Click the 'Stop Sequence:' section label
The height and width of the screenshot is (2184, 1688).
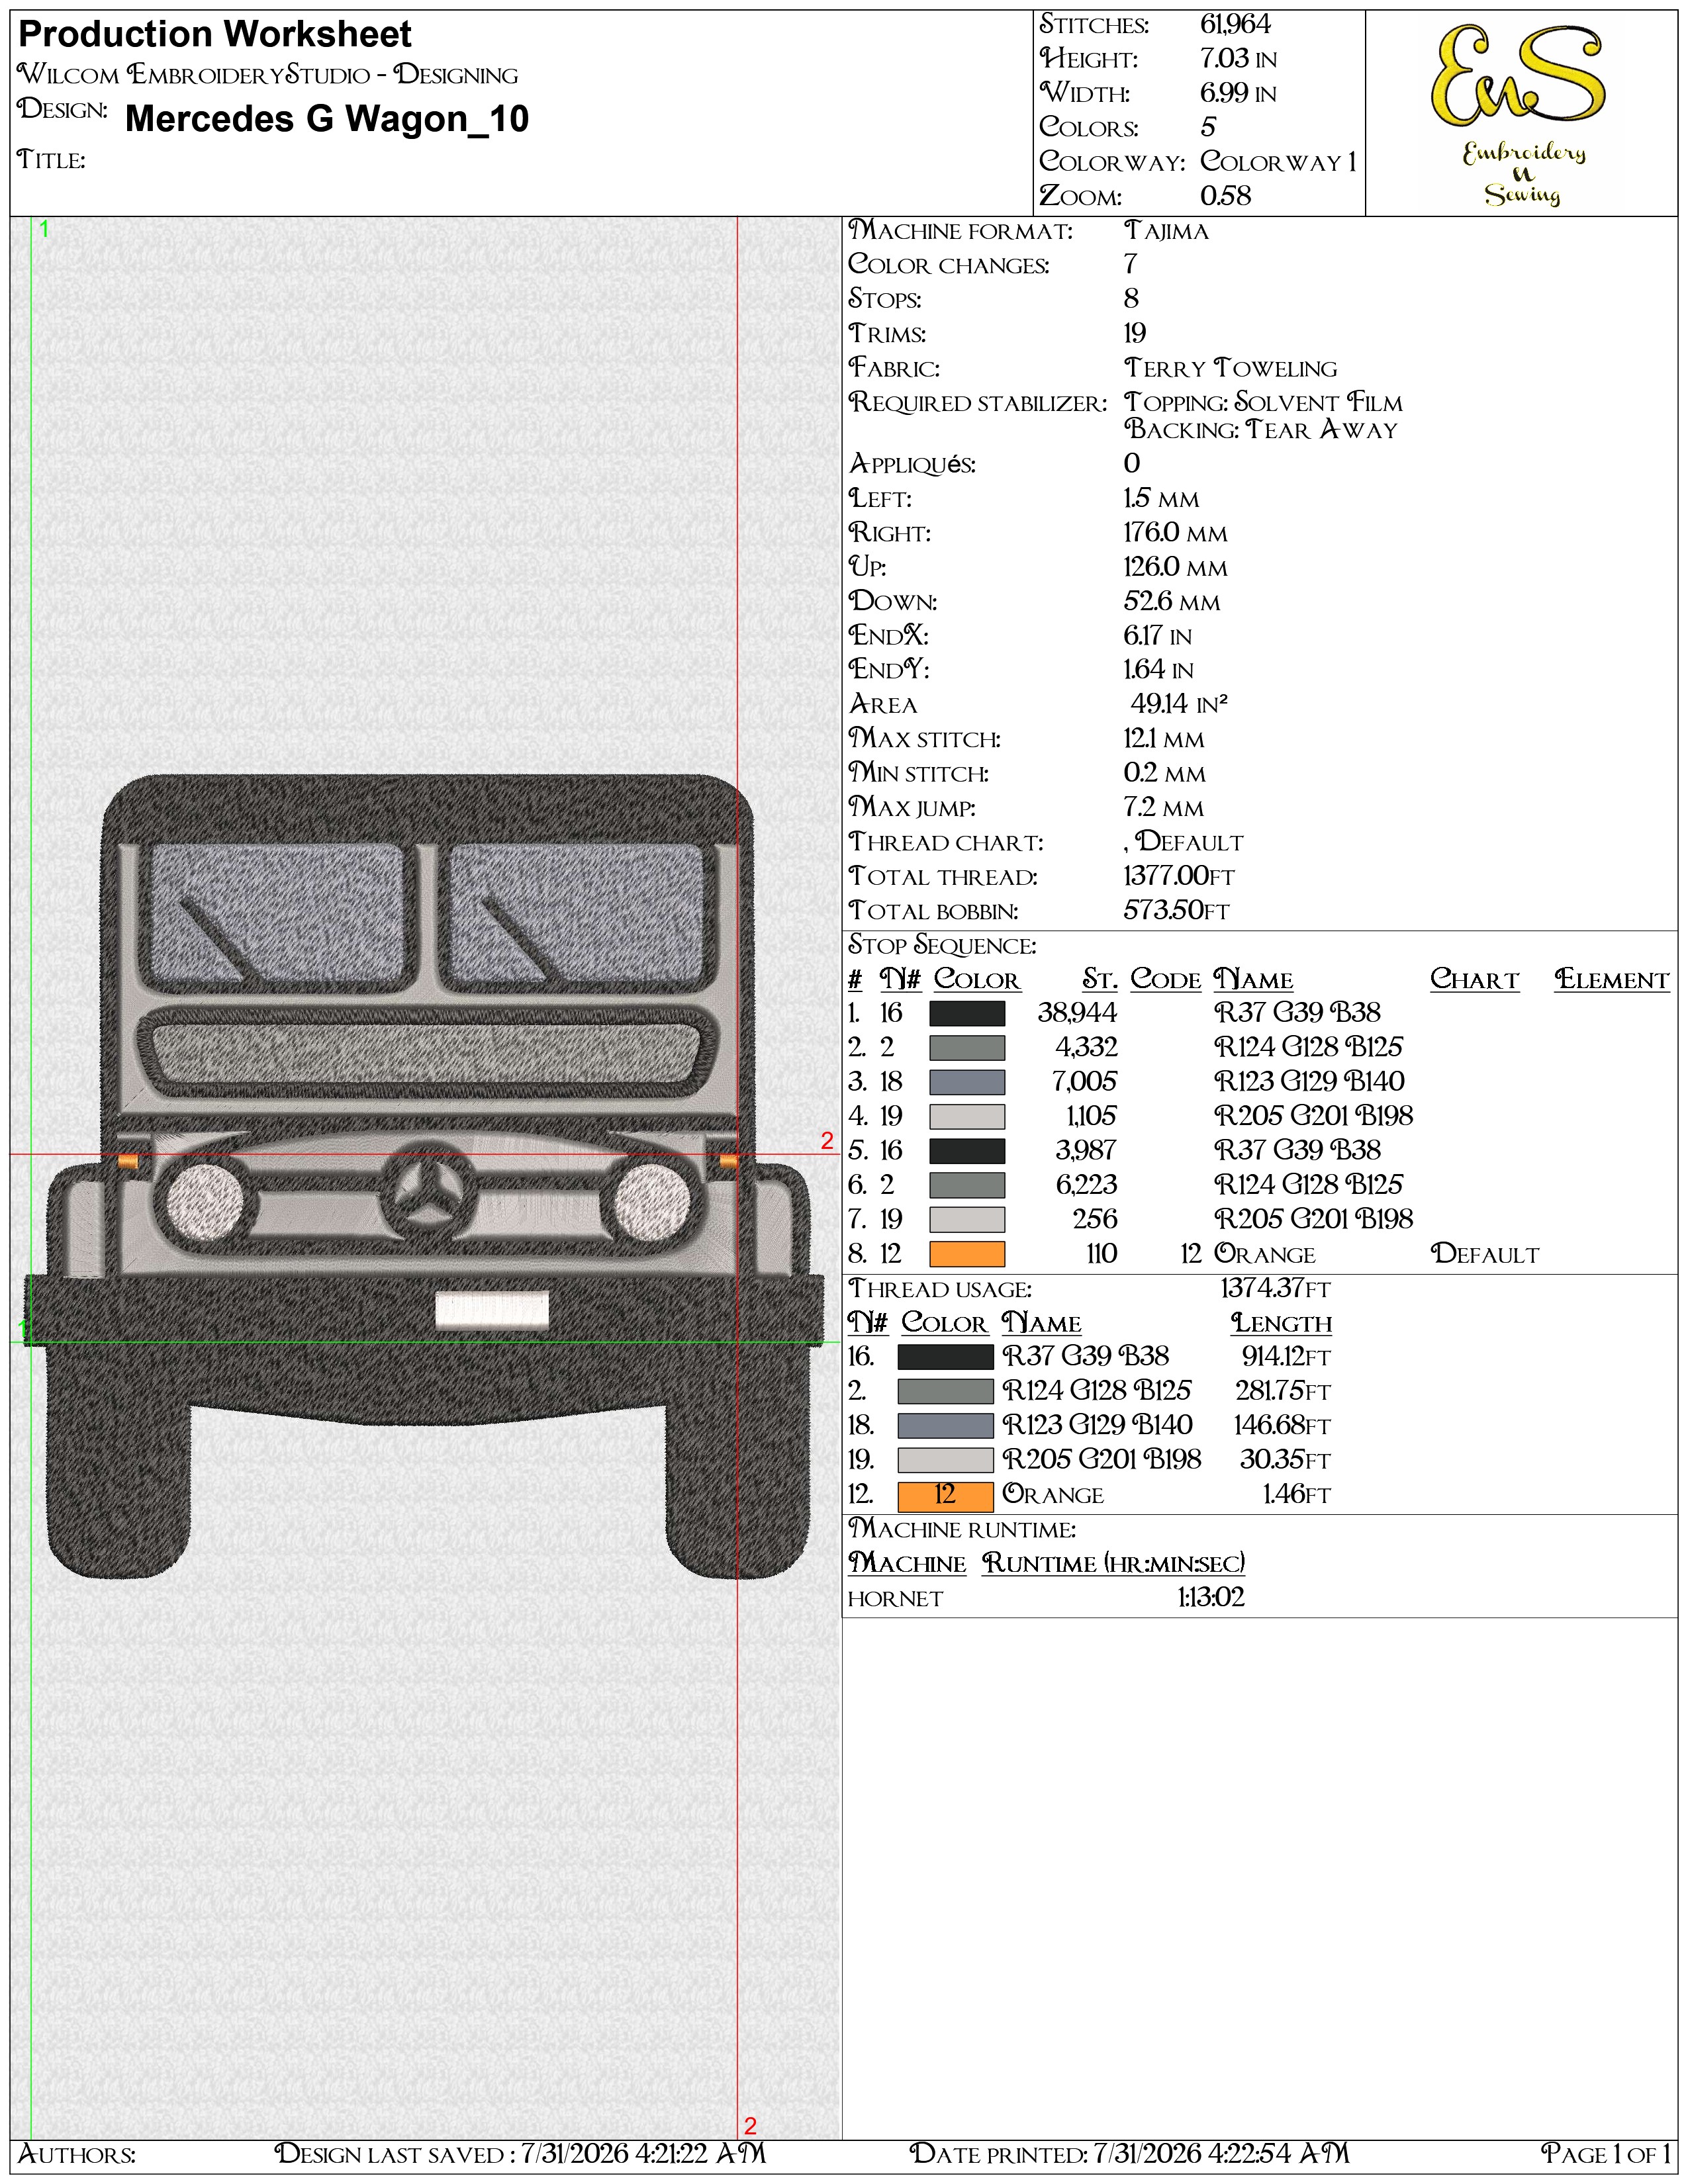[942, 946]
